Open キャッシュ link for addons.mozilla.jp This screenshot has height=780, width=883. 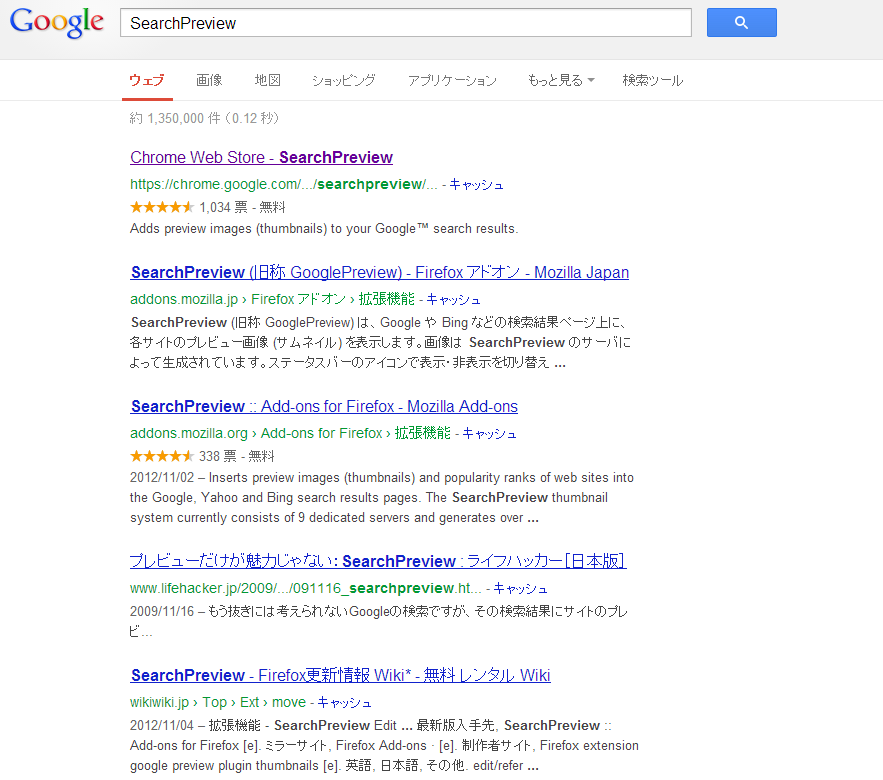pyautogui.click(x=453, y=300)
